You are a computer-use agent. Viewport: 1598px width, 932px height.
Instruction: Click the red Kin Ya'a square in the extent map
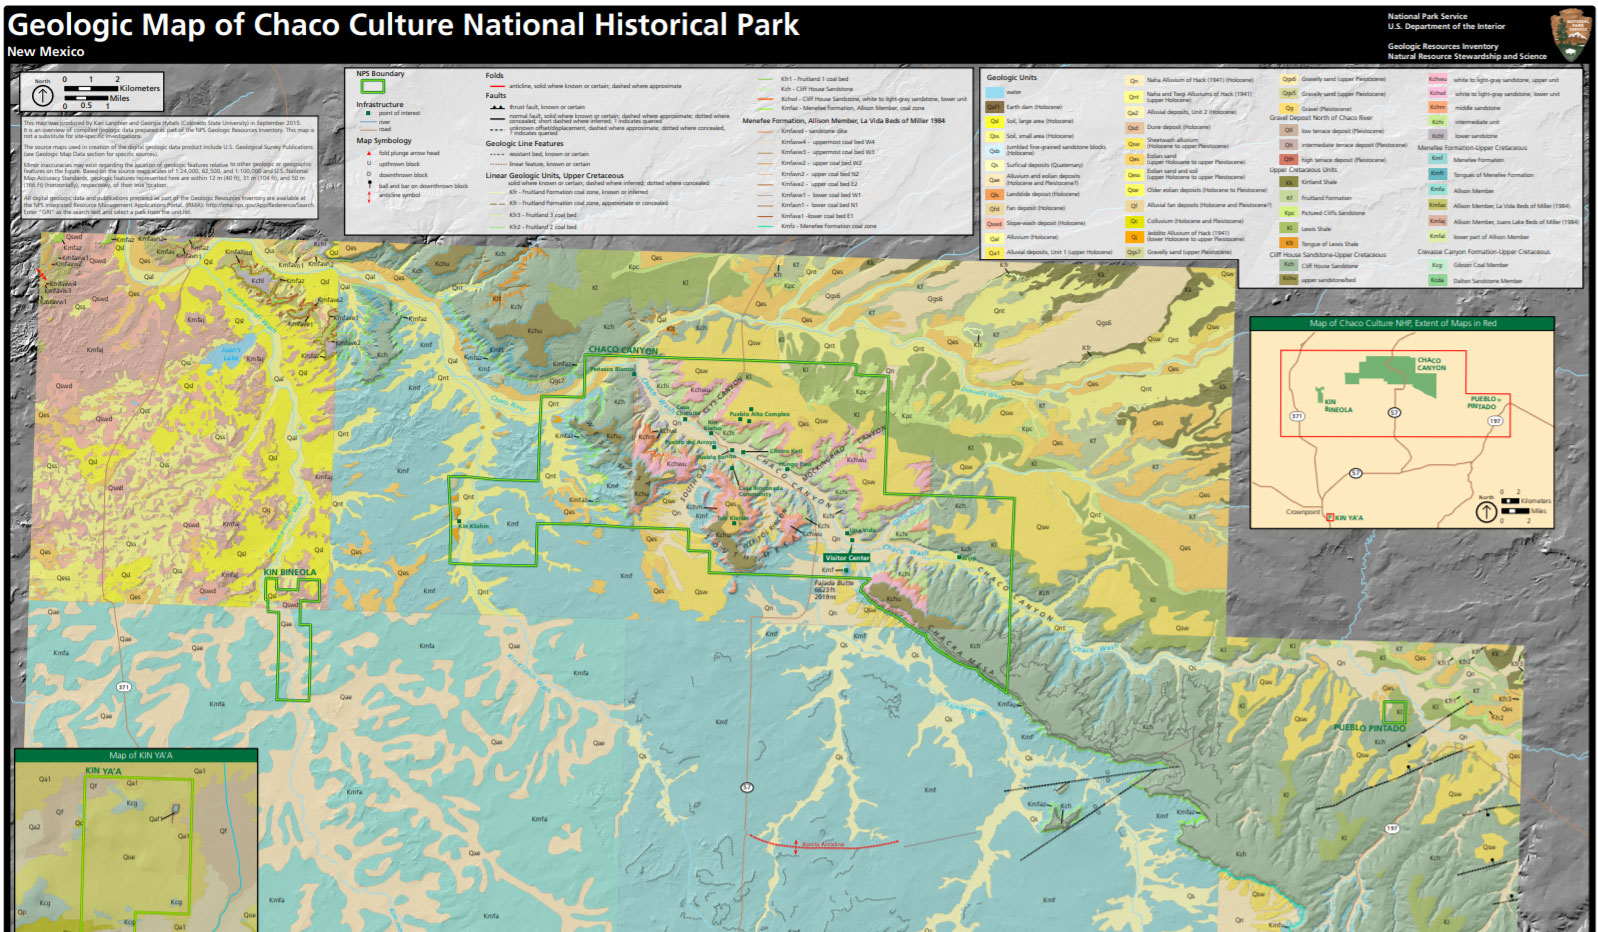(x=1330, y=517)
